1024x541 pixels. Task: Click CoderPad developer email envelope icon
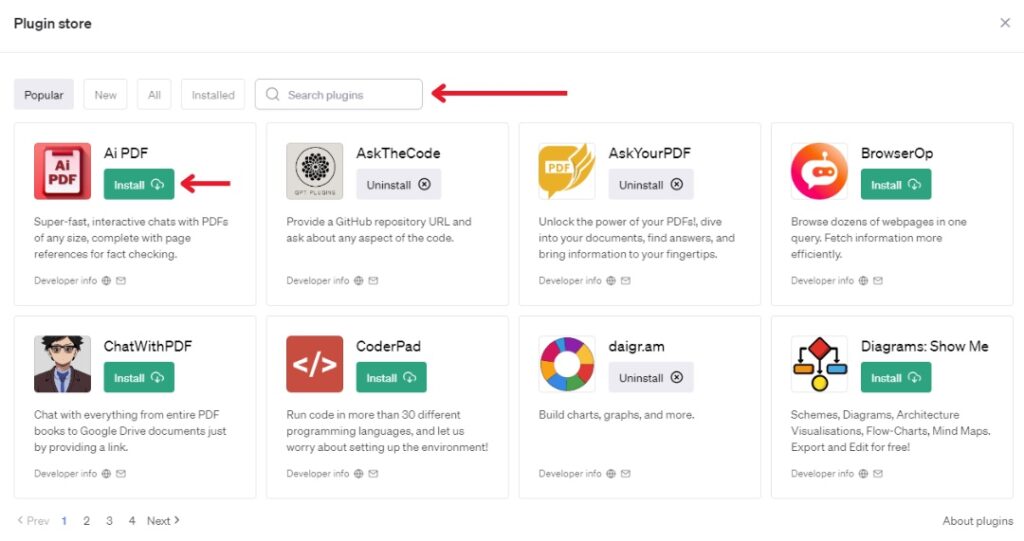(x=373, y=474)
